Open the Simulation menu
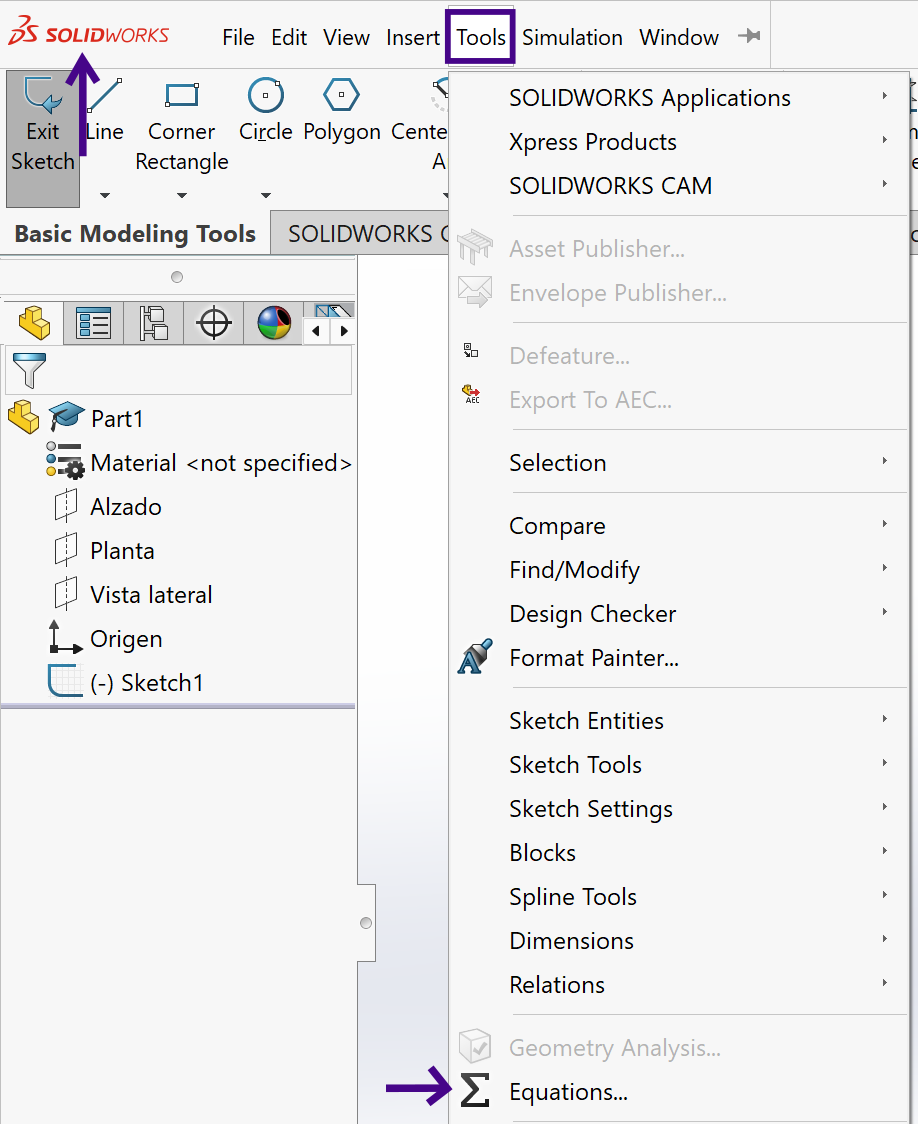This screenshot has width=918, height=1124. [572, 37]
